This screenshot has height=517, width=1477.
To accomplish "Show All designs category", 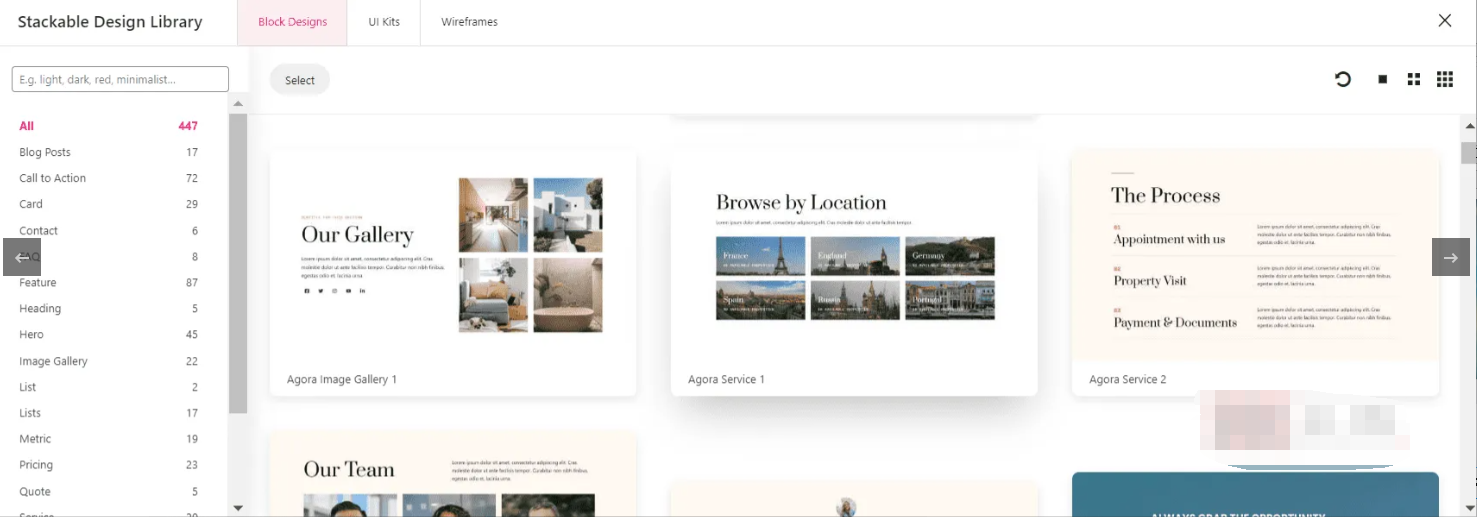I will tap(108, 126).
